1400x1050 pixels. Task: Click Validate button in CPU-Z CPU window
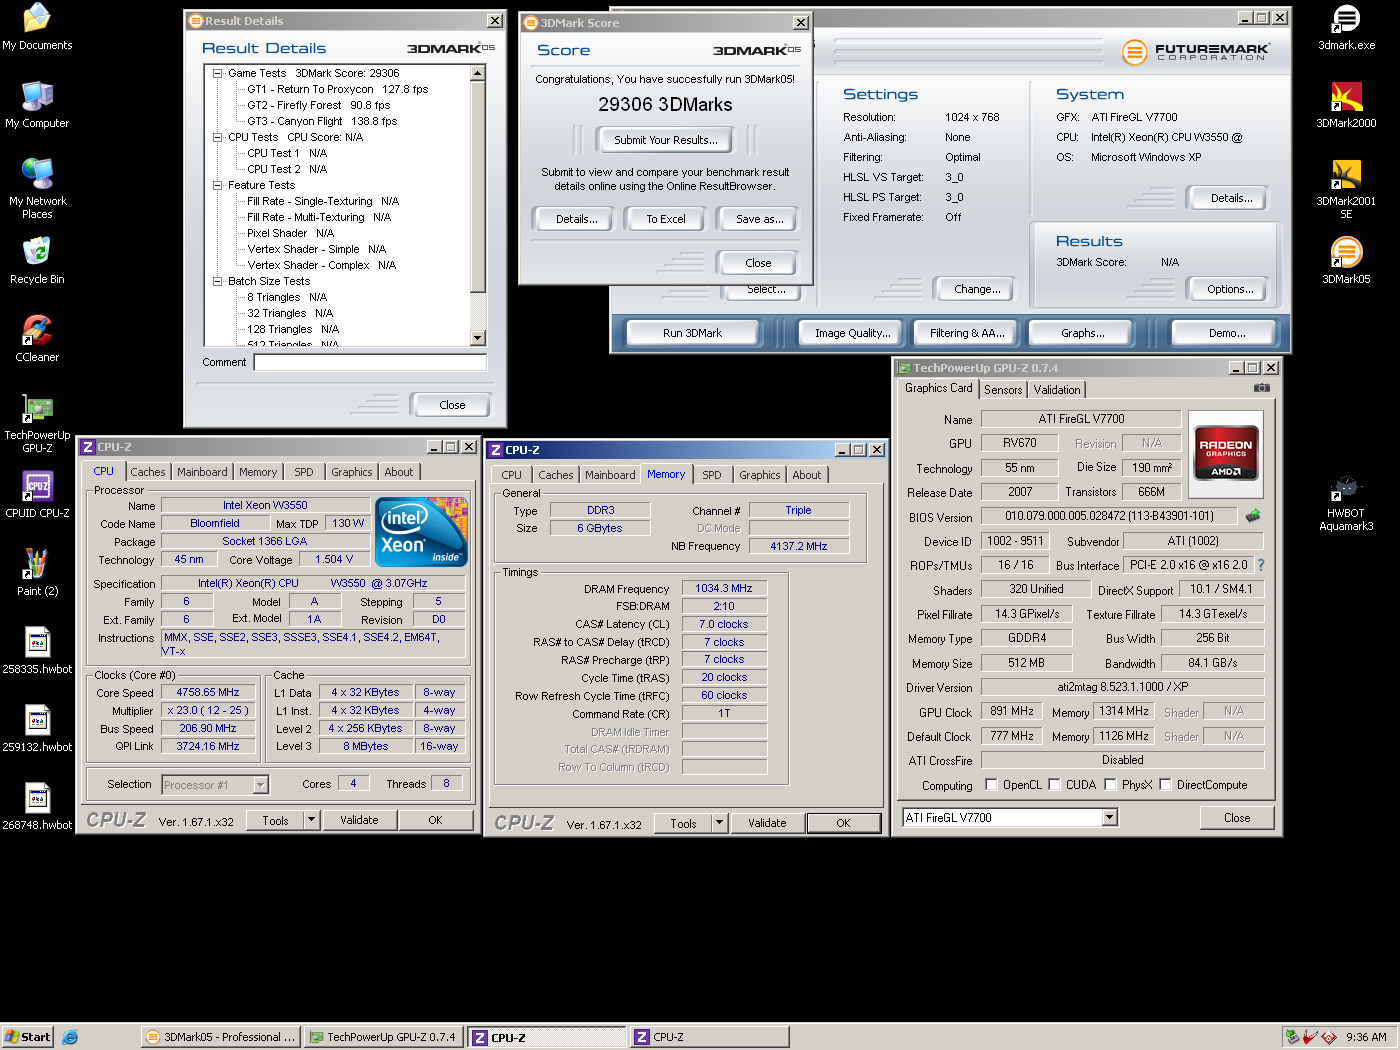click(x=359, y=820)
